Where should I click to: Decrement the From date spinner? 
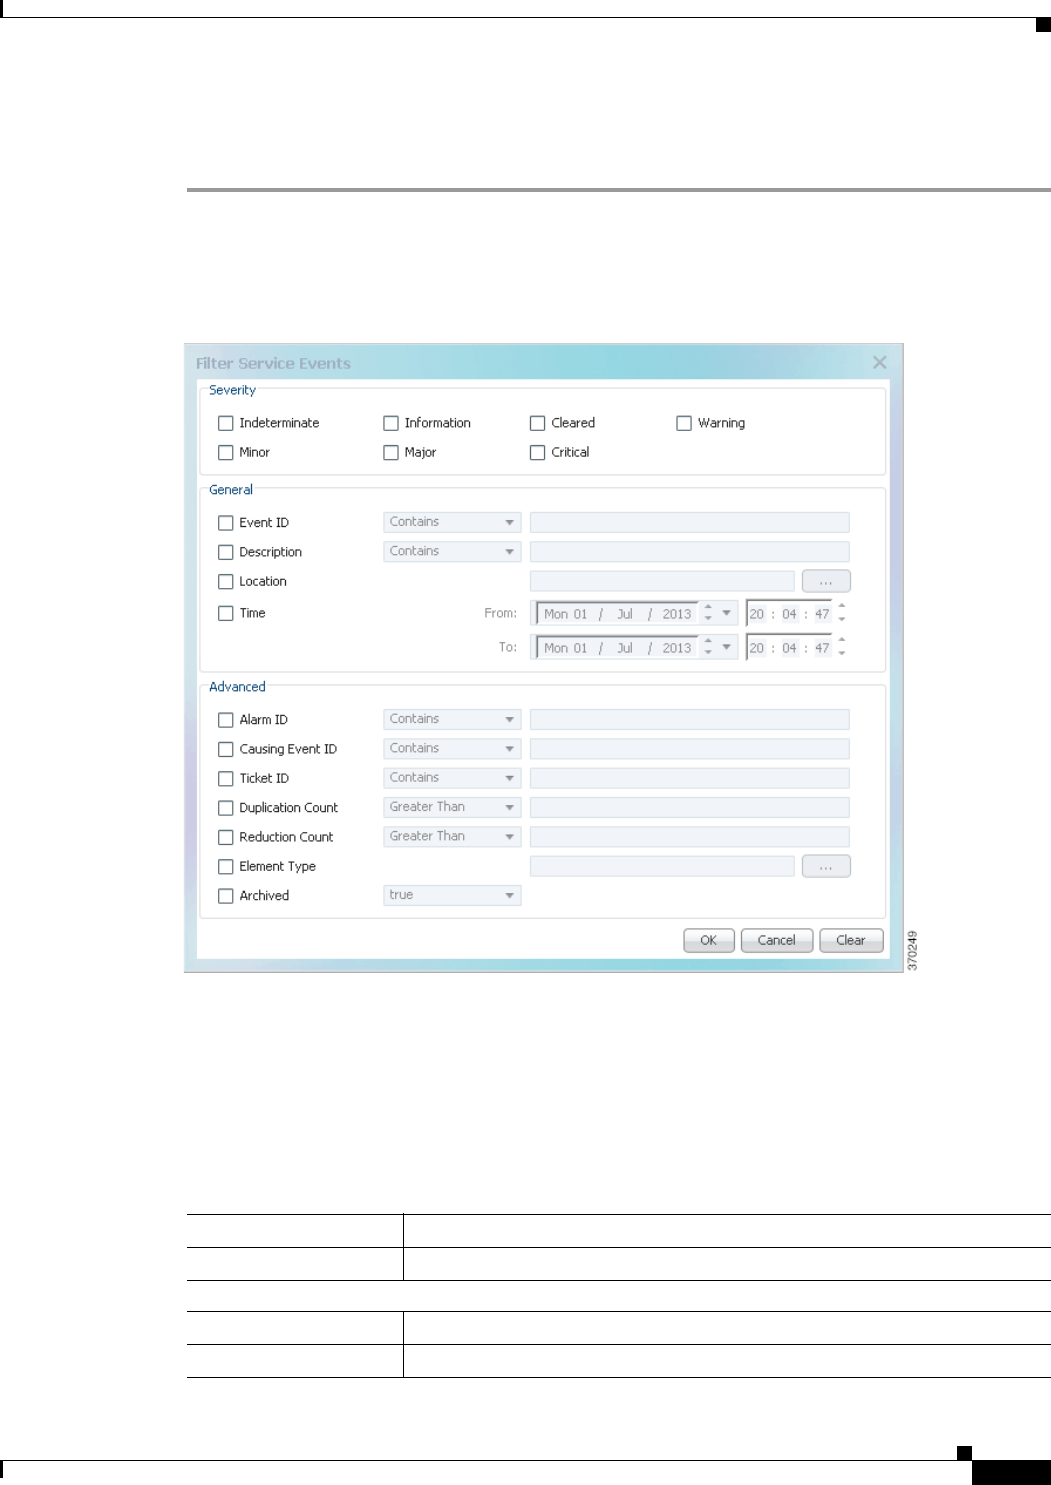[x=708, y=619]
